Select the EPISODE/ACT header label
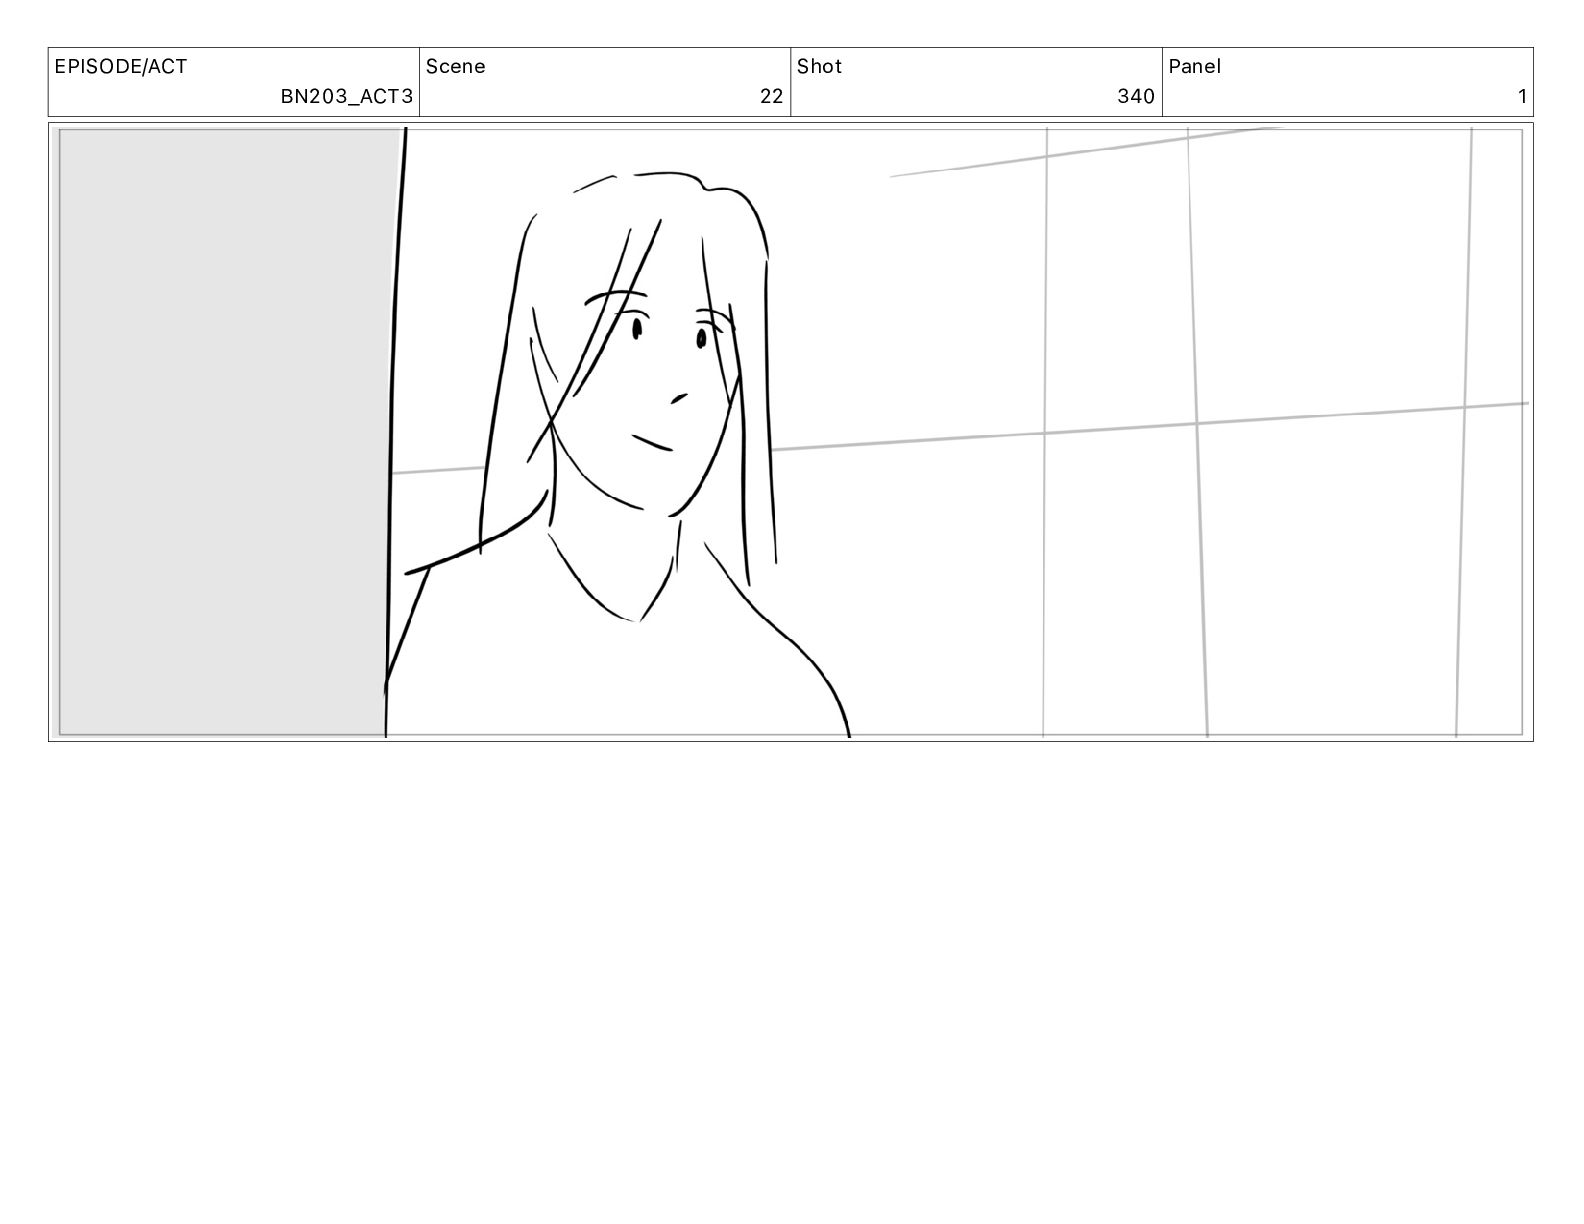This screenshot has width=1584, height=1224. click(x=120, y=67)
